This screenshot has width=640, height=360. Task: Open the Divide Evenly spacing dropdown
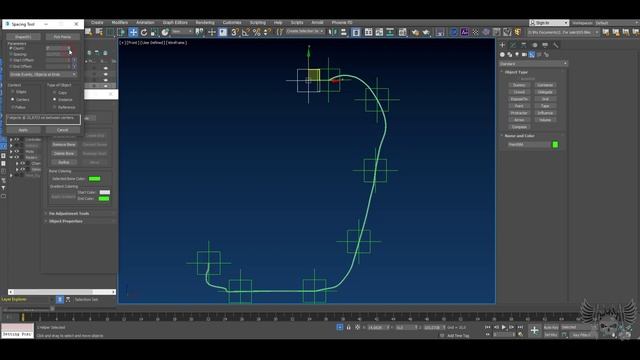43,75
